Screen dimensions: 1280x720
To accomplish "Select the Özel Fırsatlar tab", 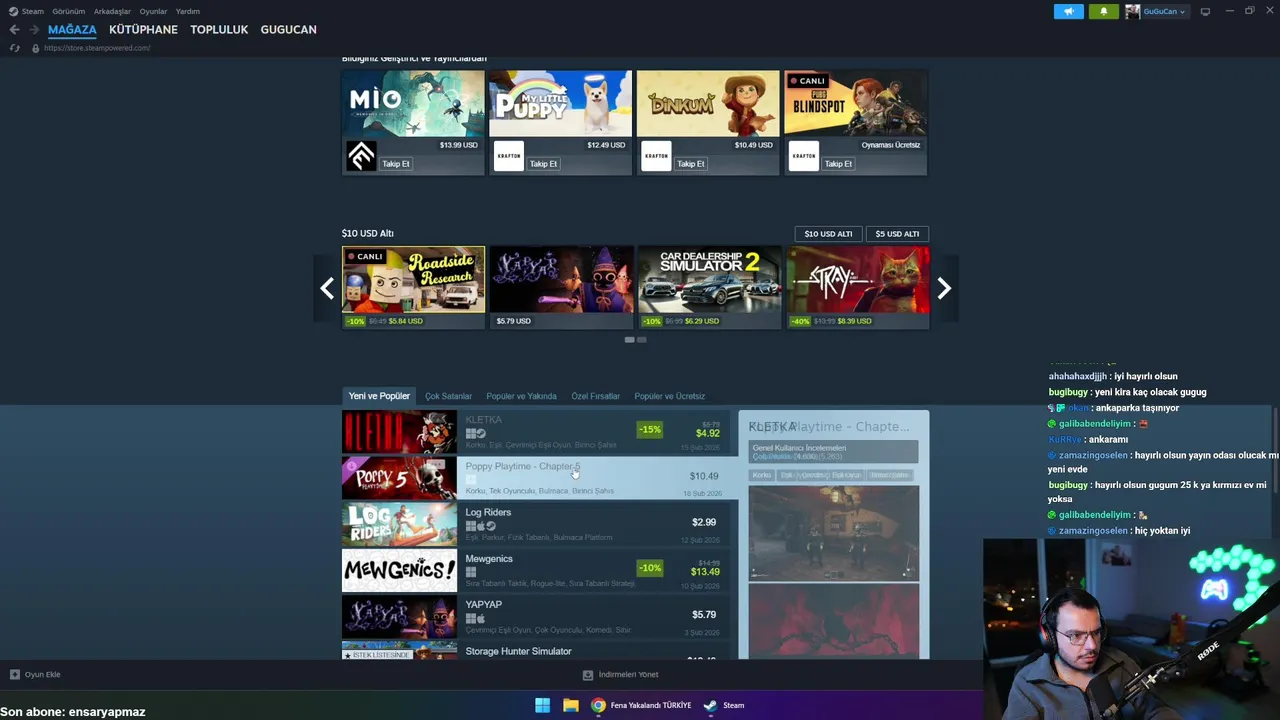I will 595,396.
